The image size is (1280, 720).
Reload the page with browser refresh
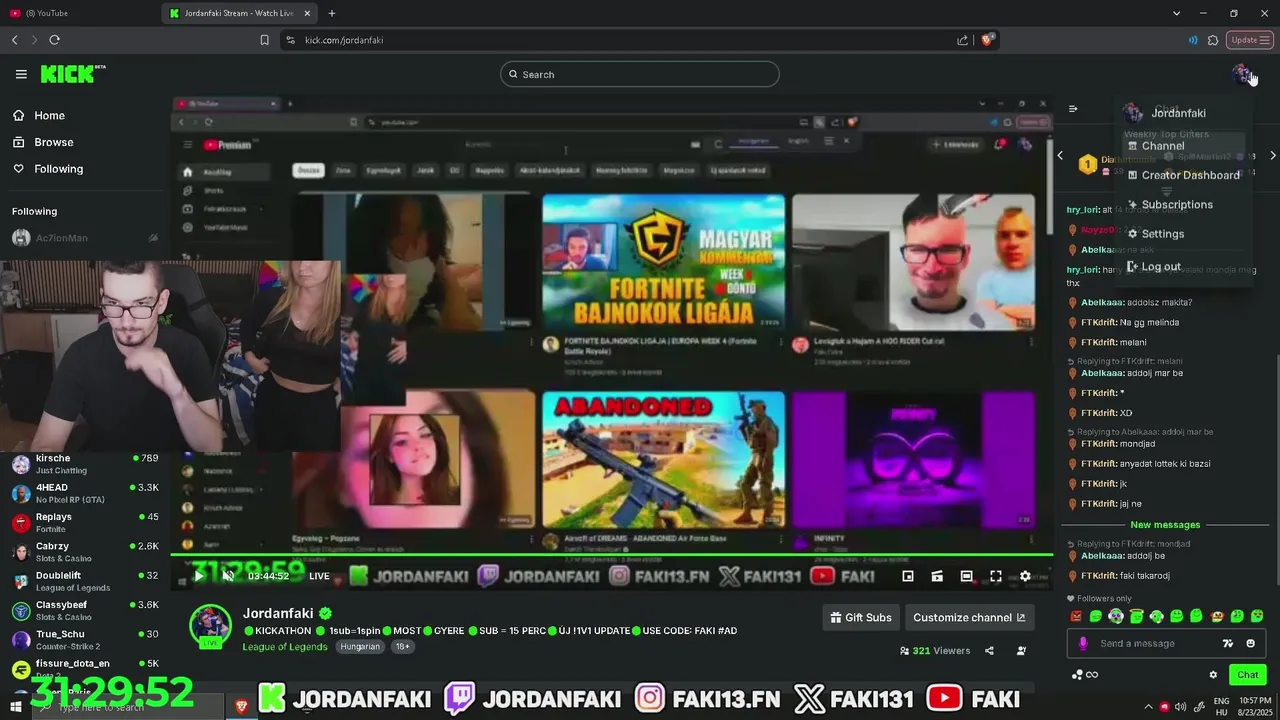pos(54,40)
